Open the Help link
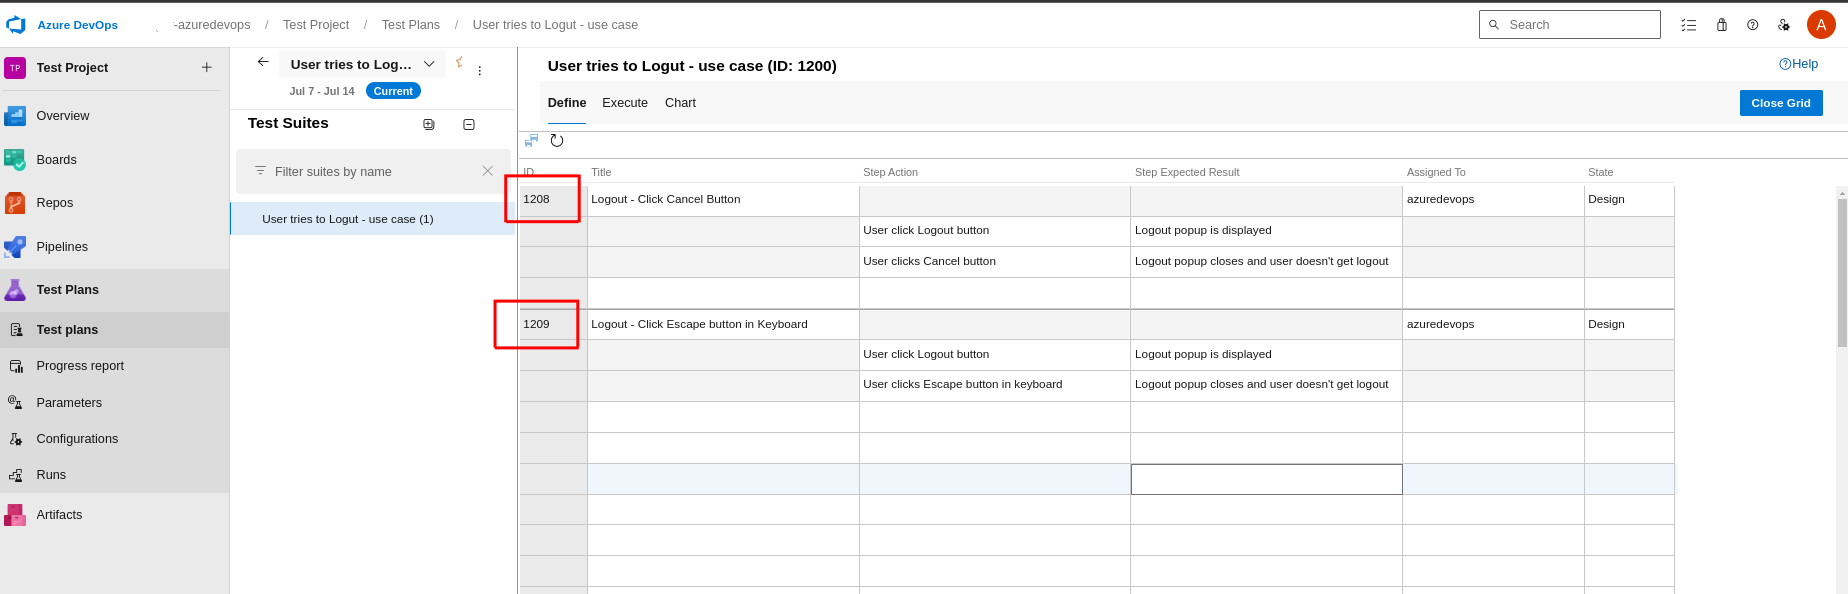 (1799, 64)
